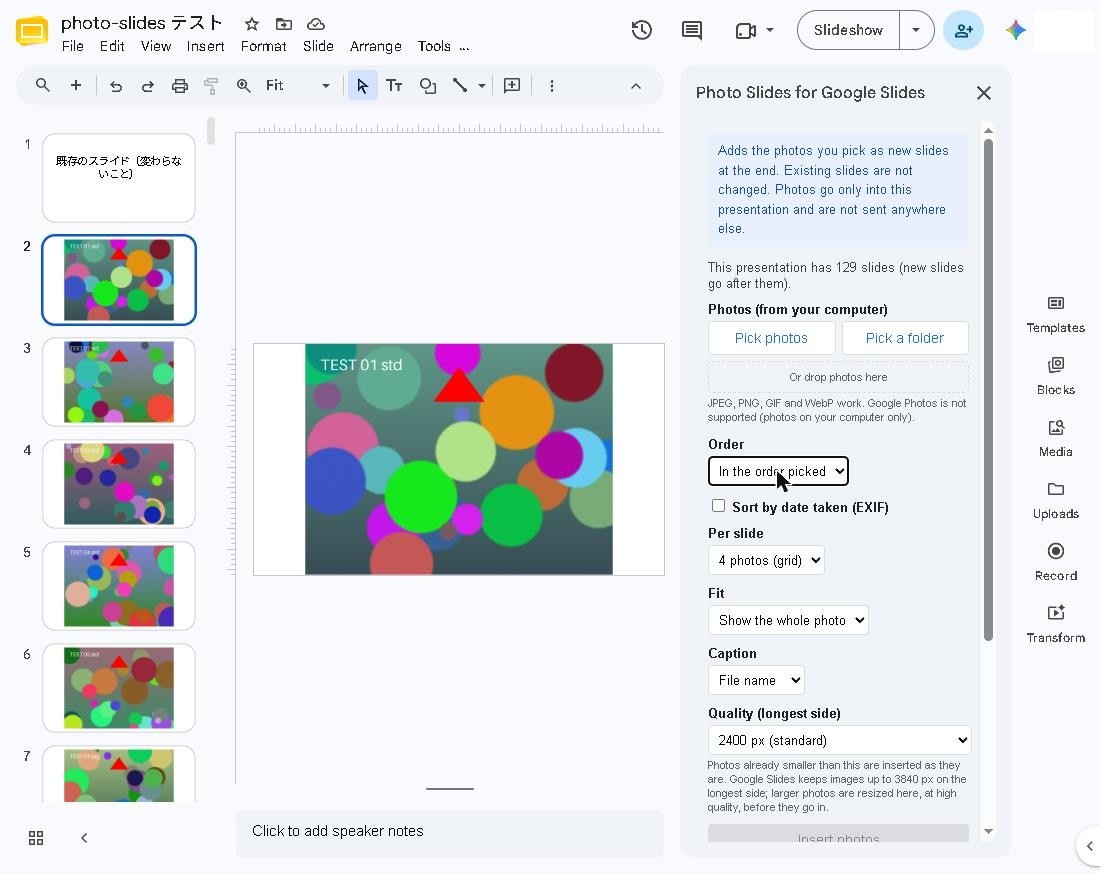Add new slide plus icon
Screen dimensions: 1100x874
tap(76, 86)
